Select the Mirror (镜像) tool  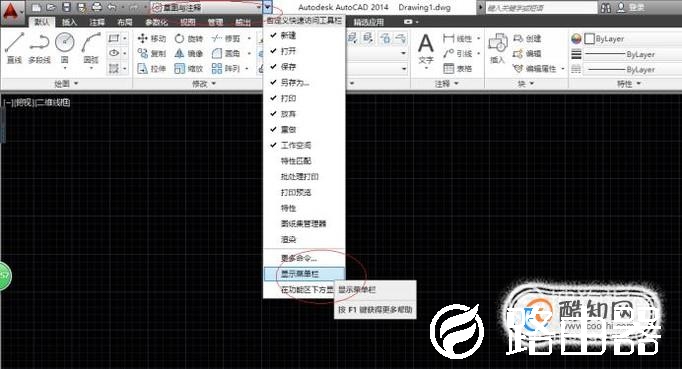pos(189,53)
